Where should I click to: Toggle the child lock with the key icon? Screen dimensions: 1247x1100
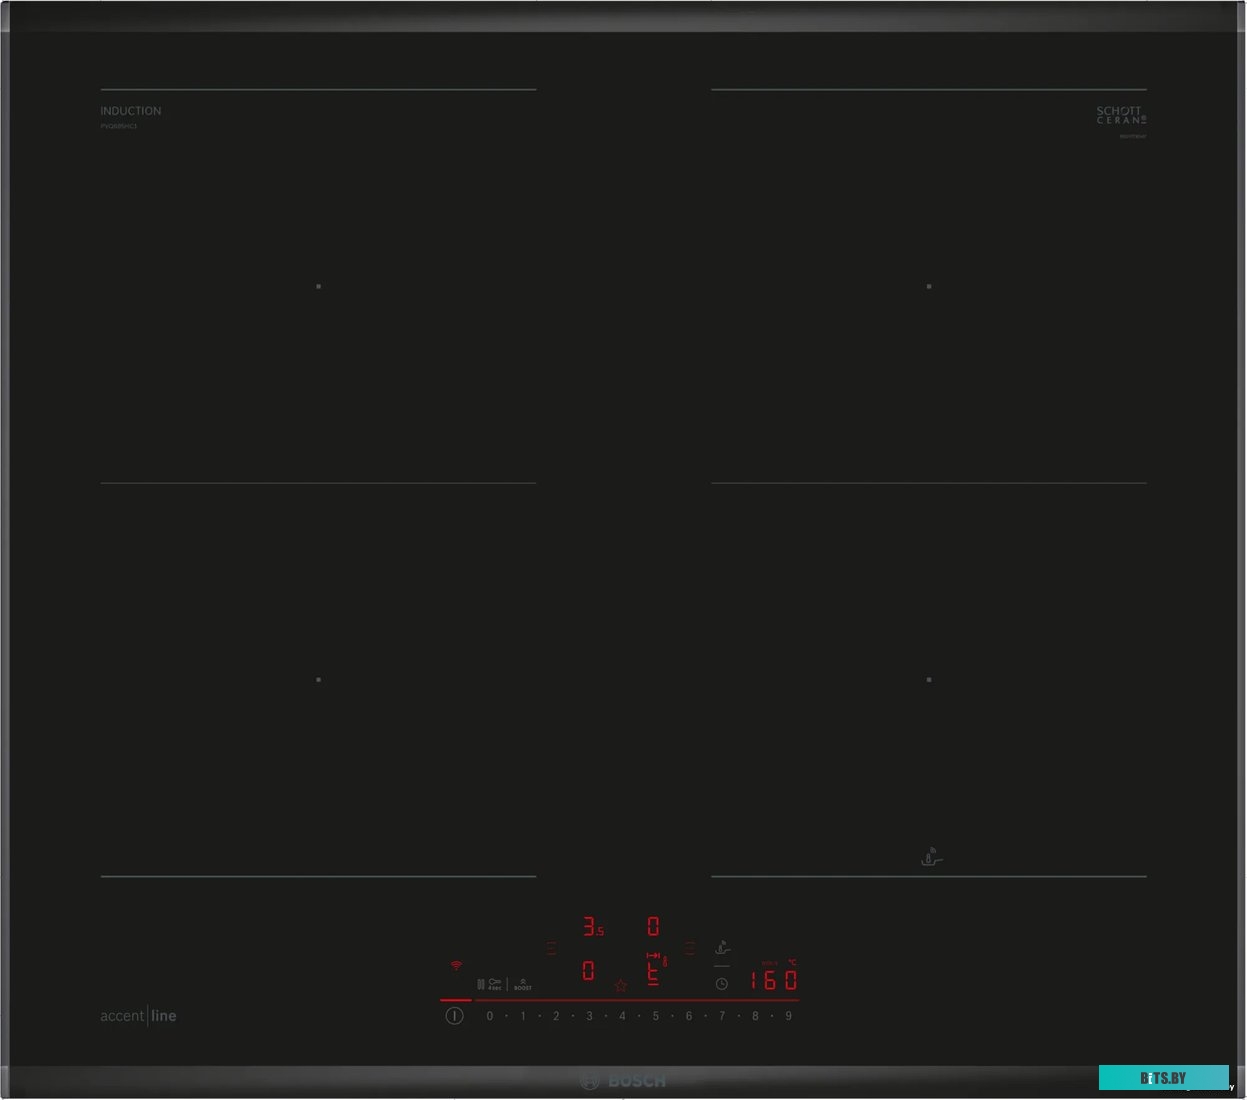(493, 984)
